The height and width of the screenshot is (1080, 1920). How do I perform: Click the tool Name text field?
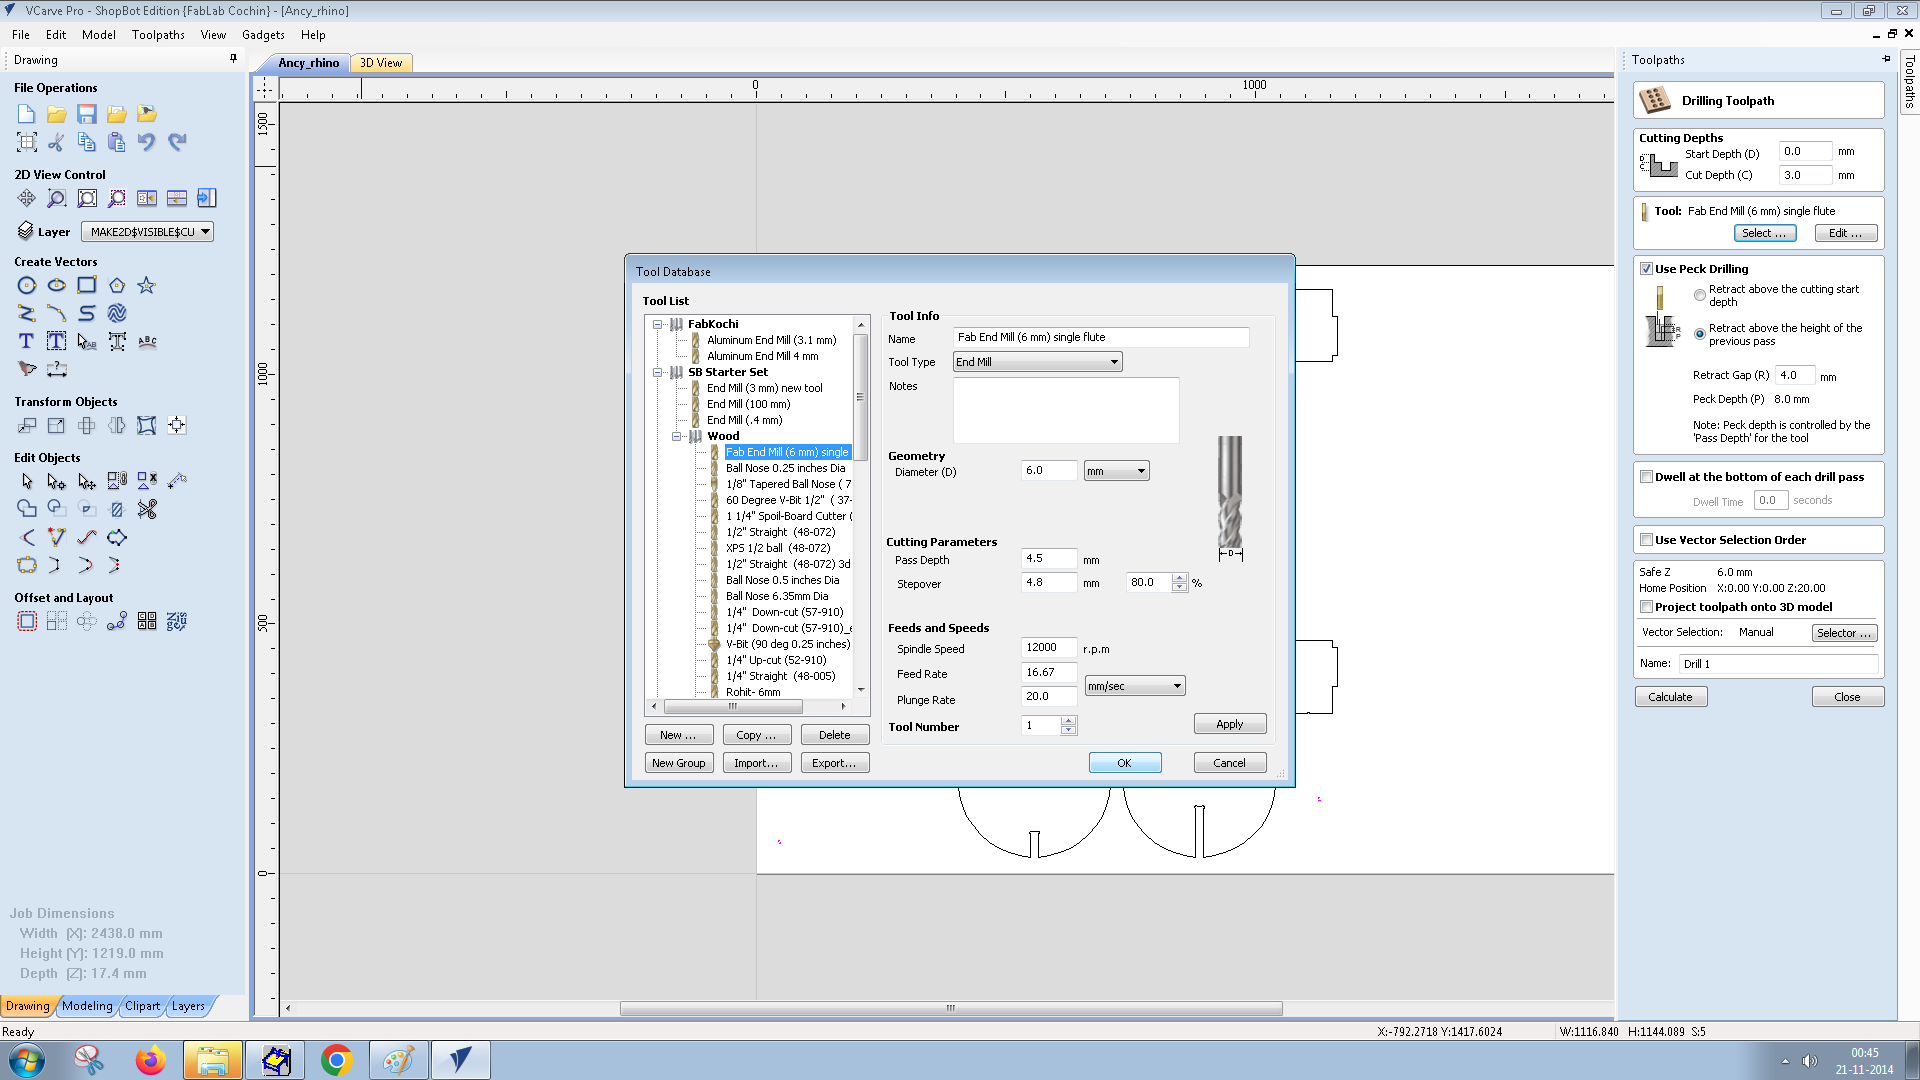(1101, 338)
